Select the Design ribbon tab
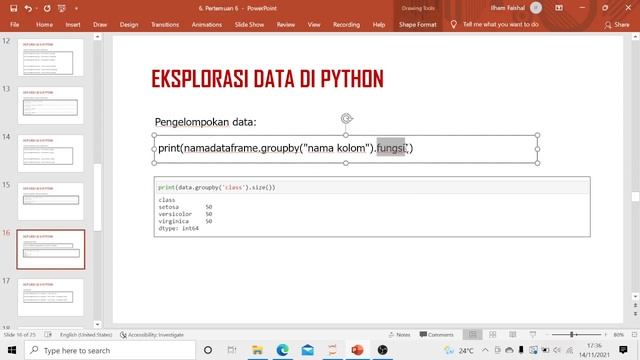This screenshot has width=640, height=360. click(x=129, y=24)
